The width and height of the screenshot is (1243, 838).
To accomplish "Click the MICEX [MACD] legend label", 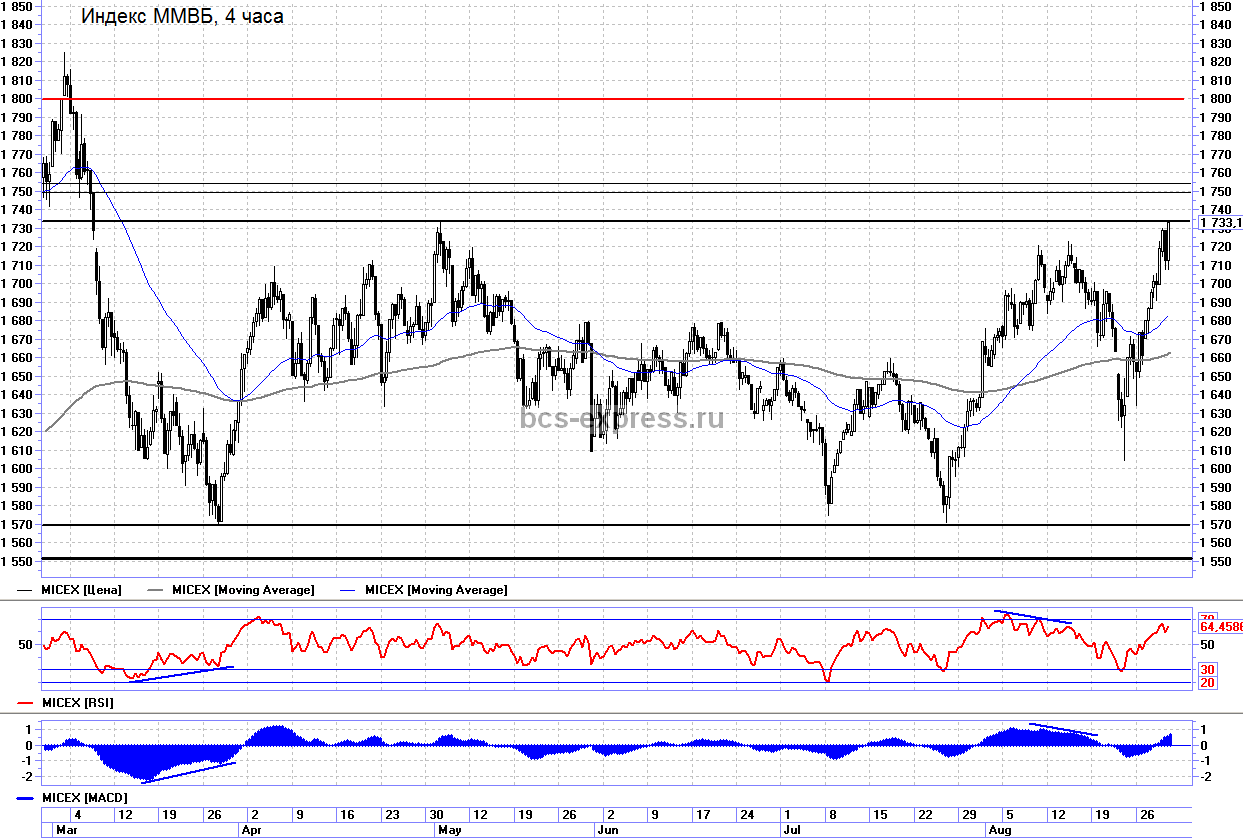I will 83,799.
